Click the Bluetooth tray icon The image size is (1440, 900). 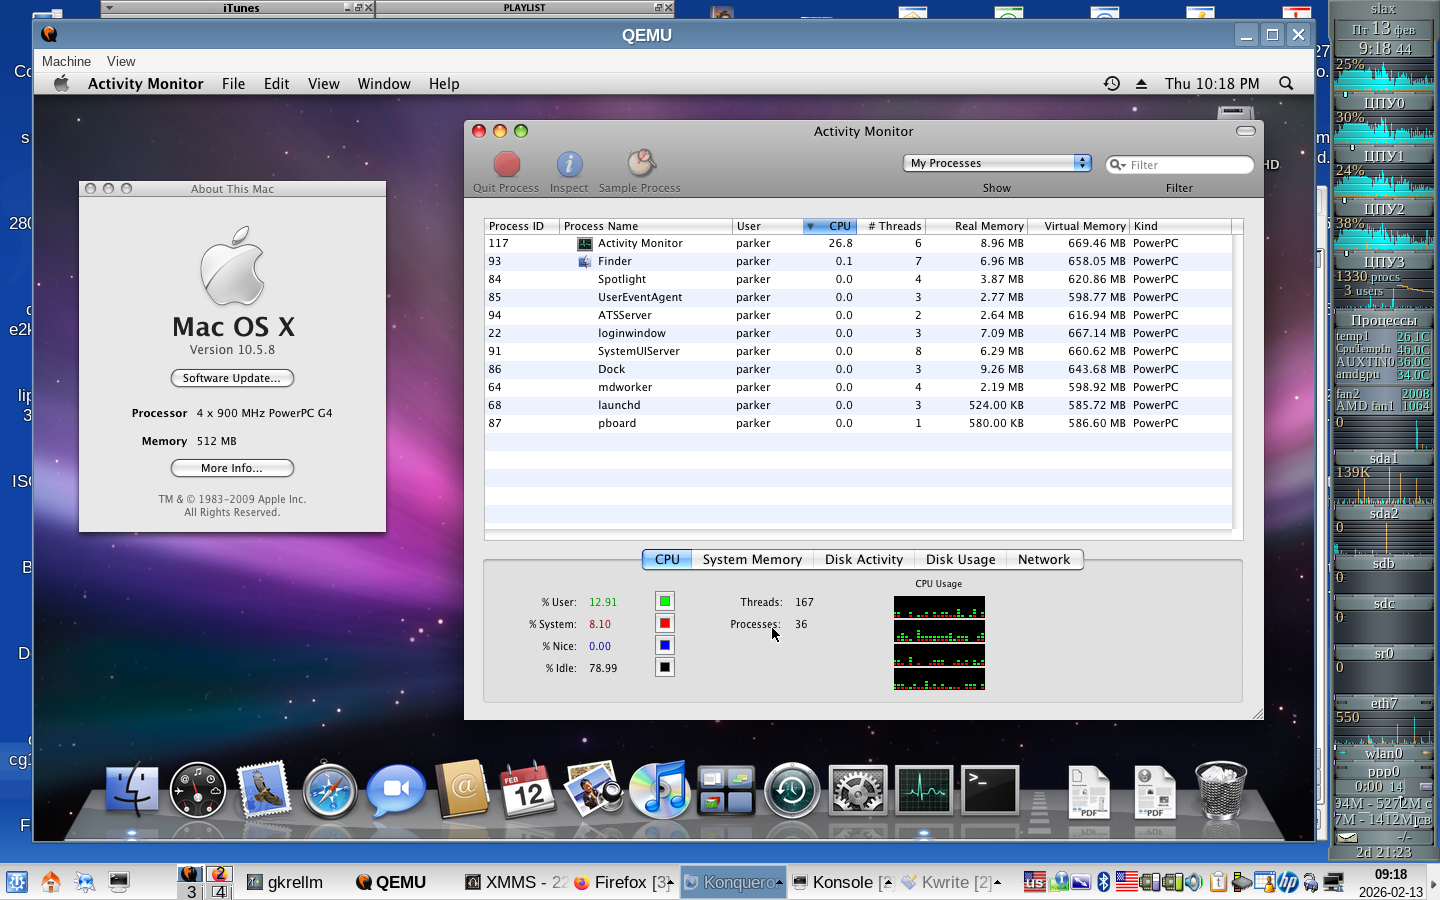(1104, 882)
